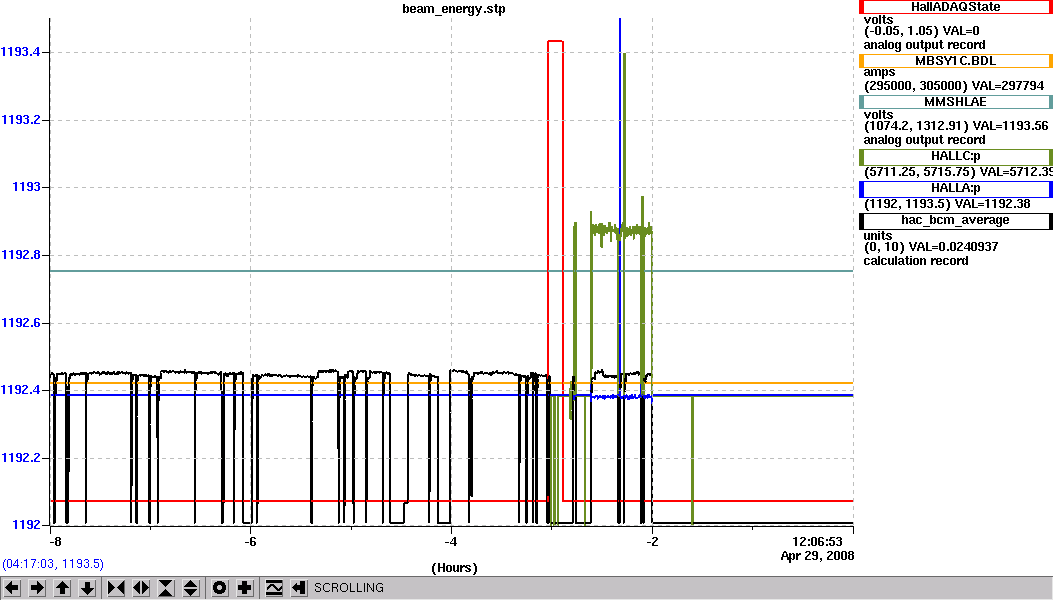1053x600 pixels.
Task: Click the MBSY1C.BDL value VAL=297794
Action: (x=1008, y=85)
